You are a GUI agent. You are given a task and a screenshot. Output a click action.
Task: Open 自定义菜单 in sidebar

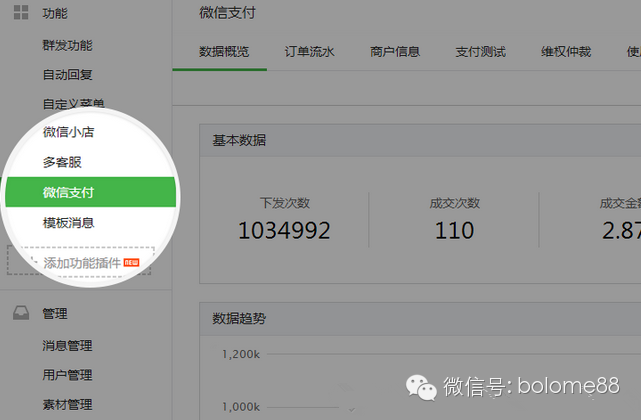(74, 104)
